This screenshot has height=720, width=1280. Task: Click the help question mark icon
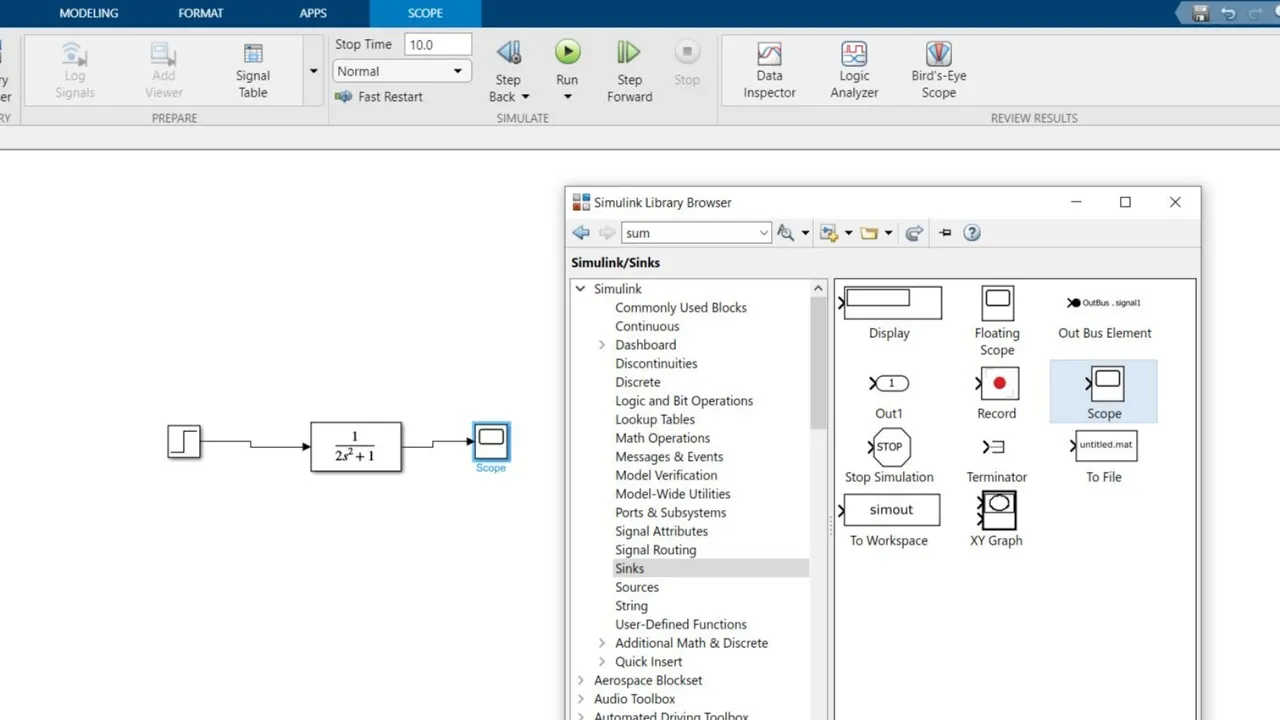(972, 233)
